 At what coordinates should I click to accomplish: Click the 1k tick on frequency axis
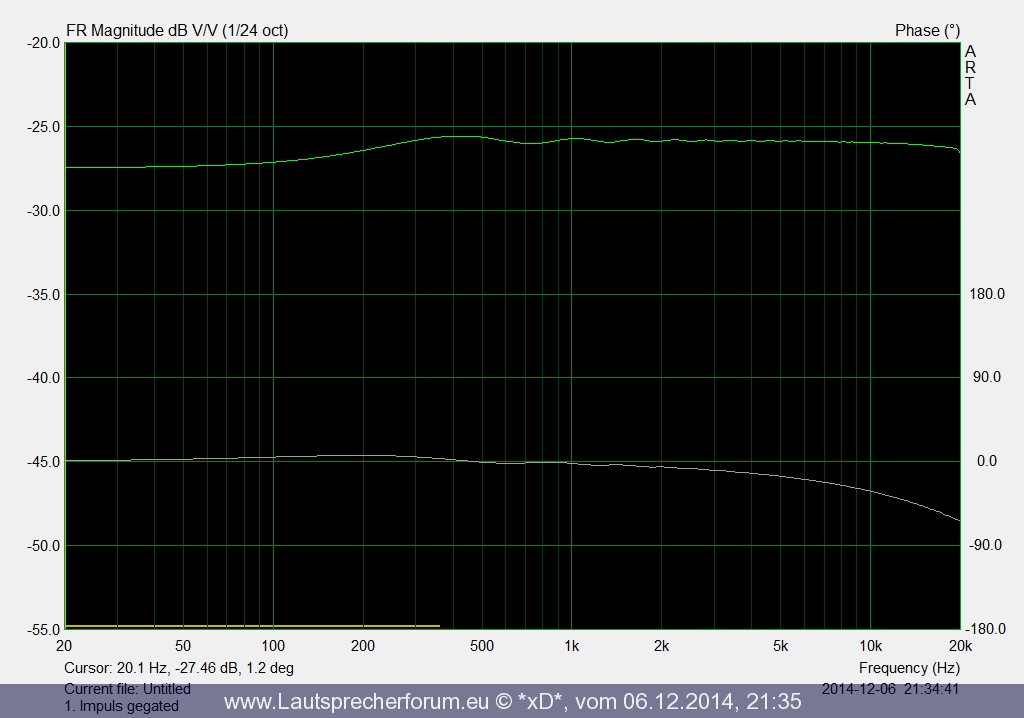pos(571,645)
